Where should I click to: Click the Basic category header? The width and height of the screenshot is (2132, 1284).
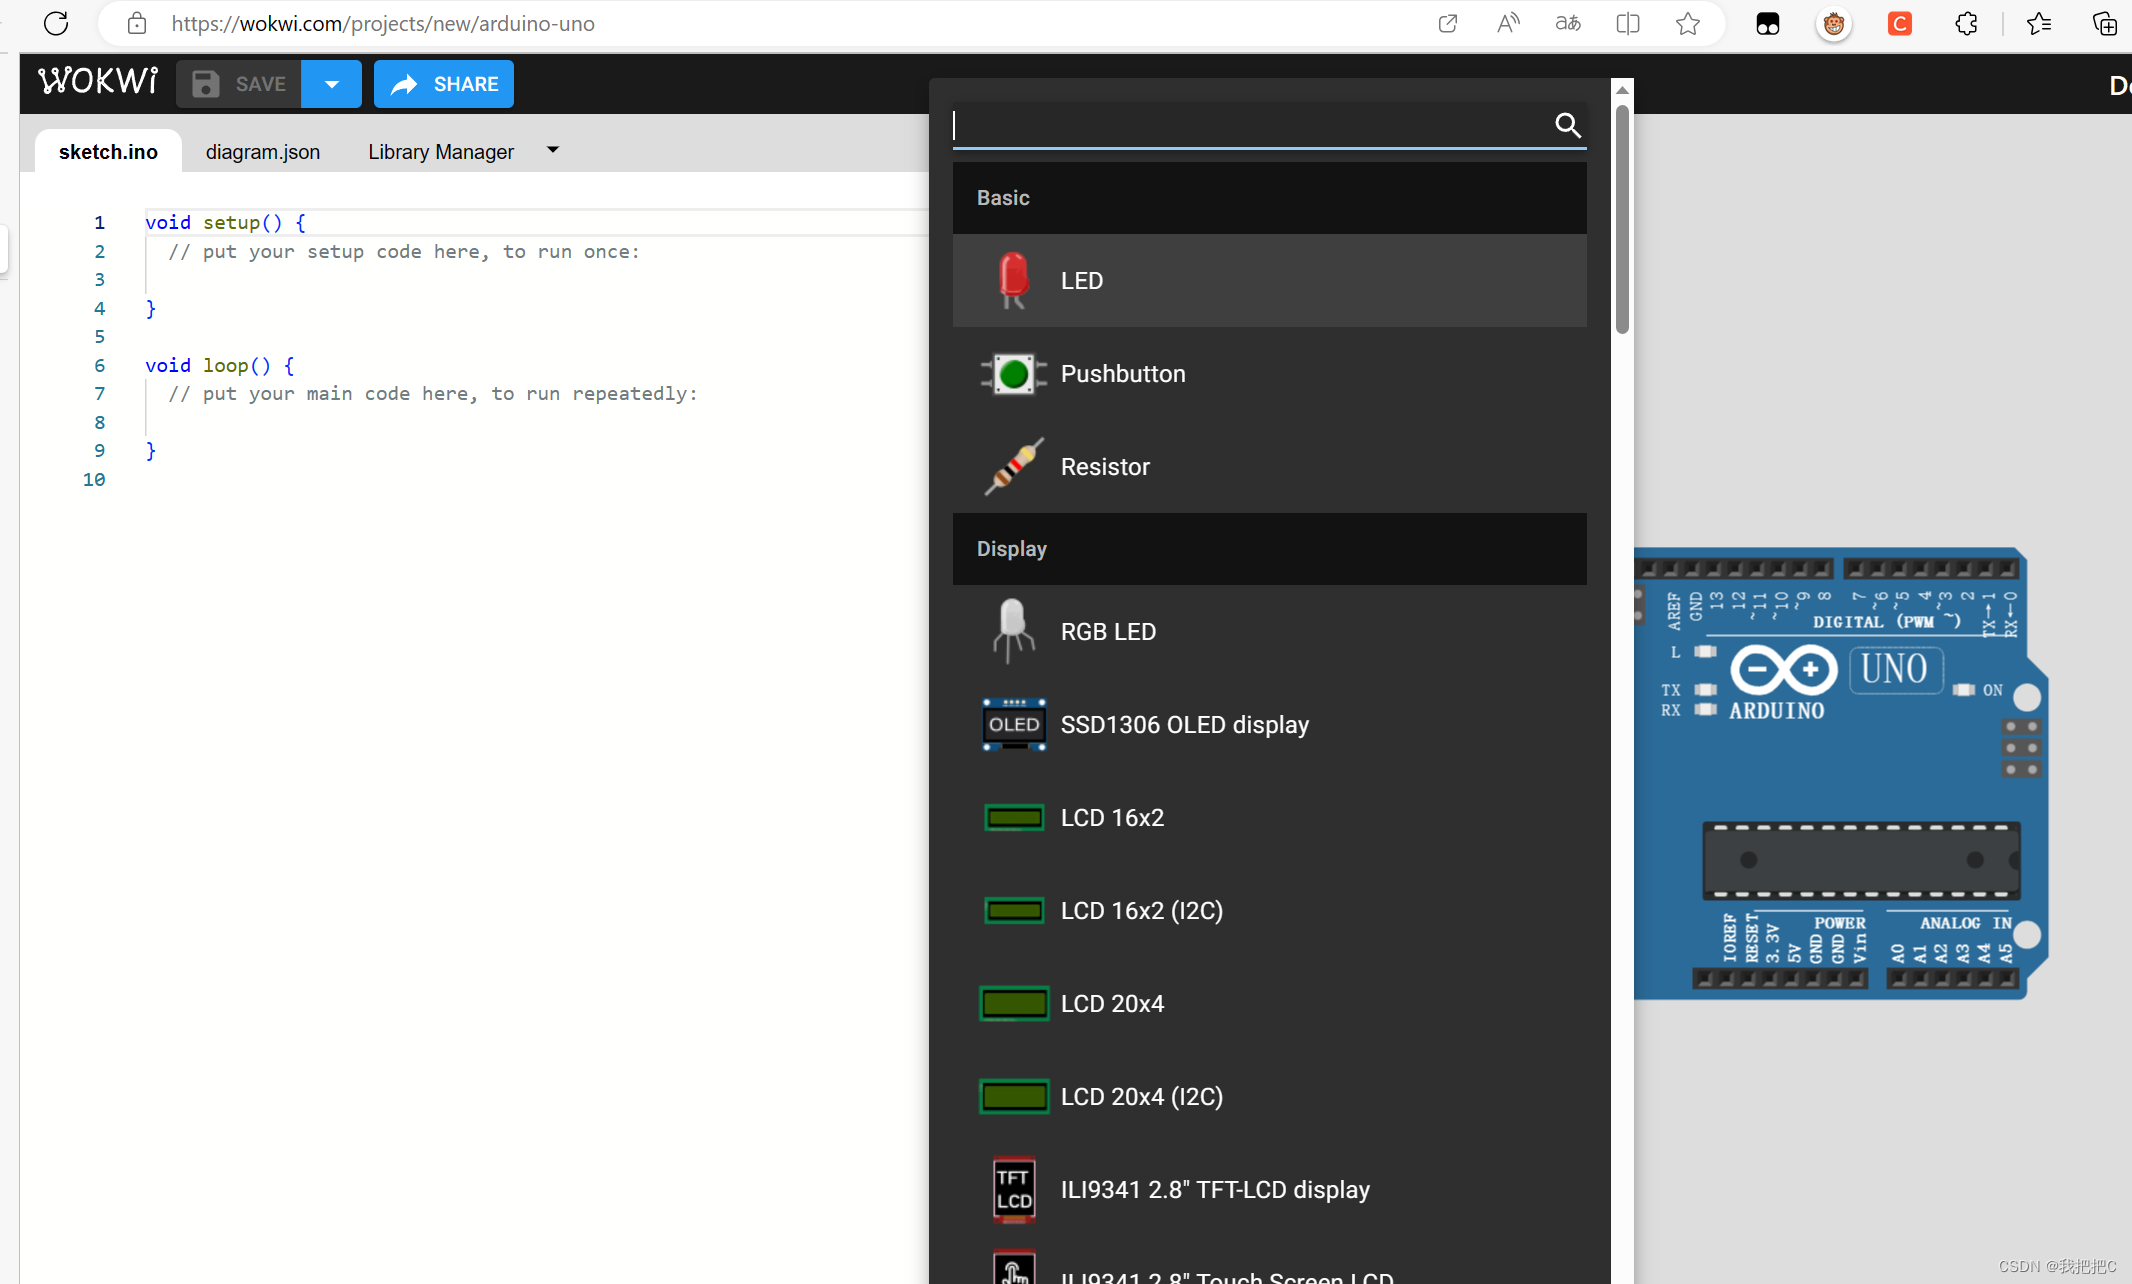point(1270,198)
